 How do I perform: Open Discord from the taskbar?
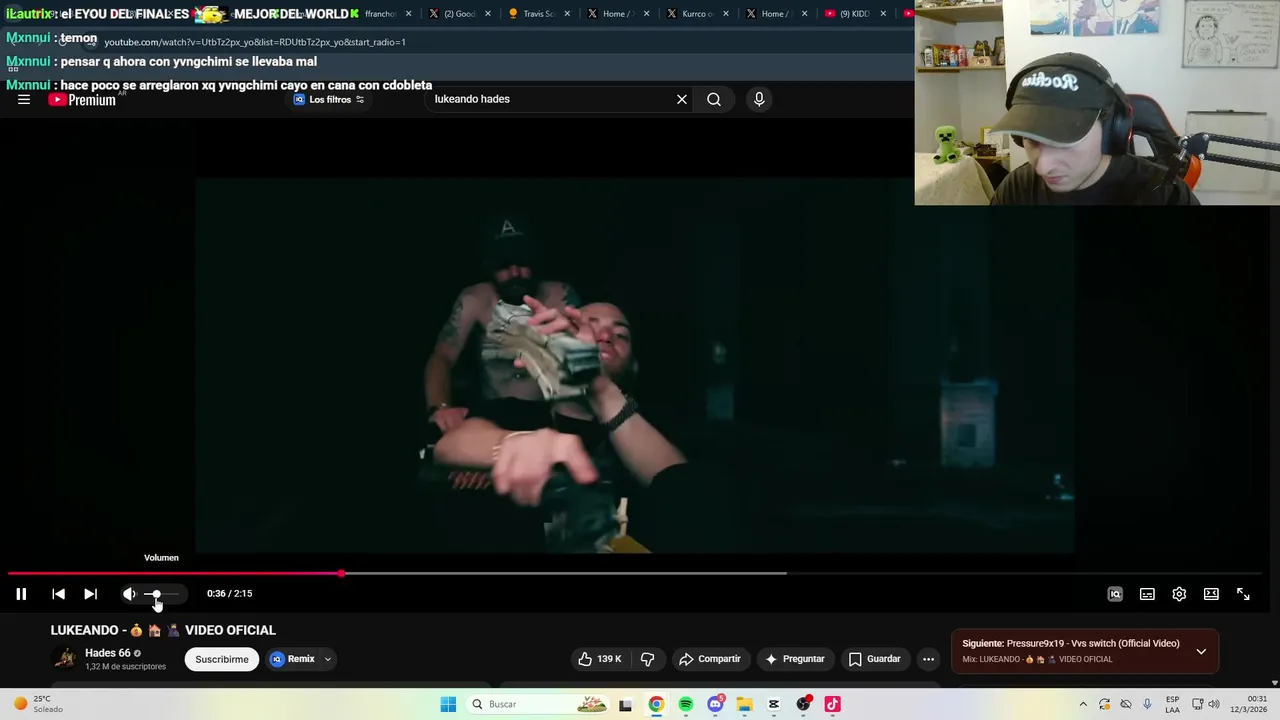click(715, 704)
